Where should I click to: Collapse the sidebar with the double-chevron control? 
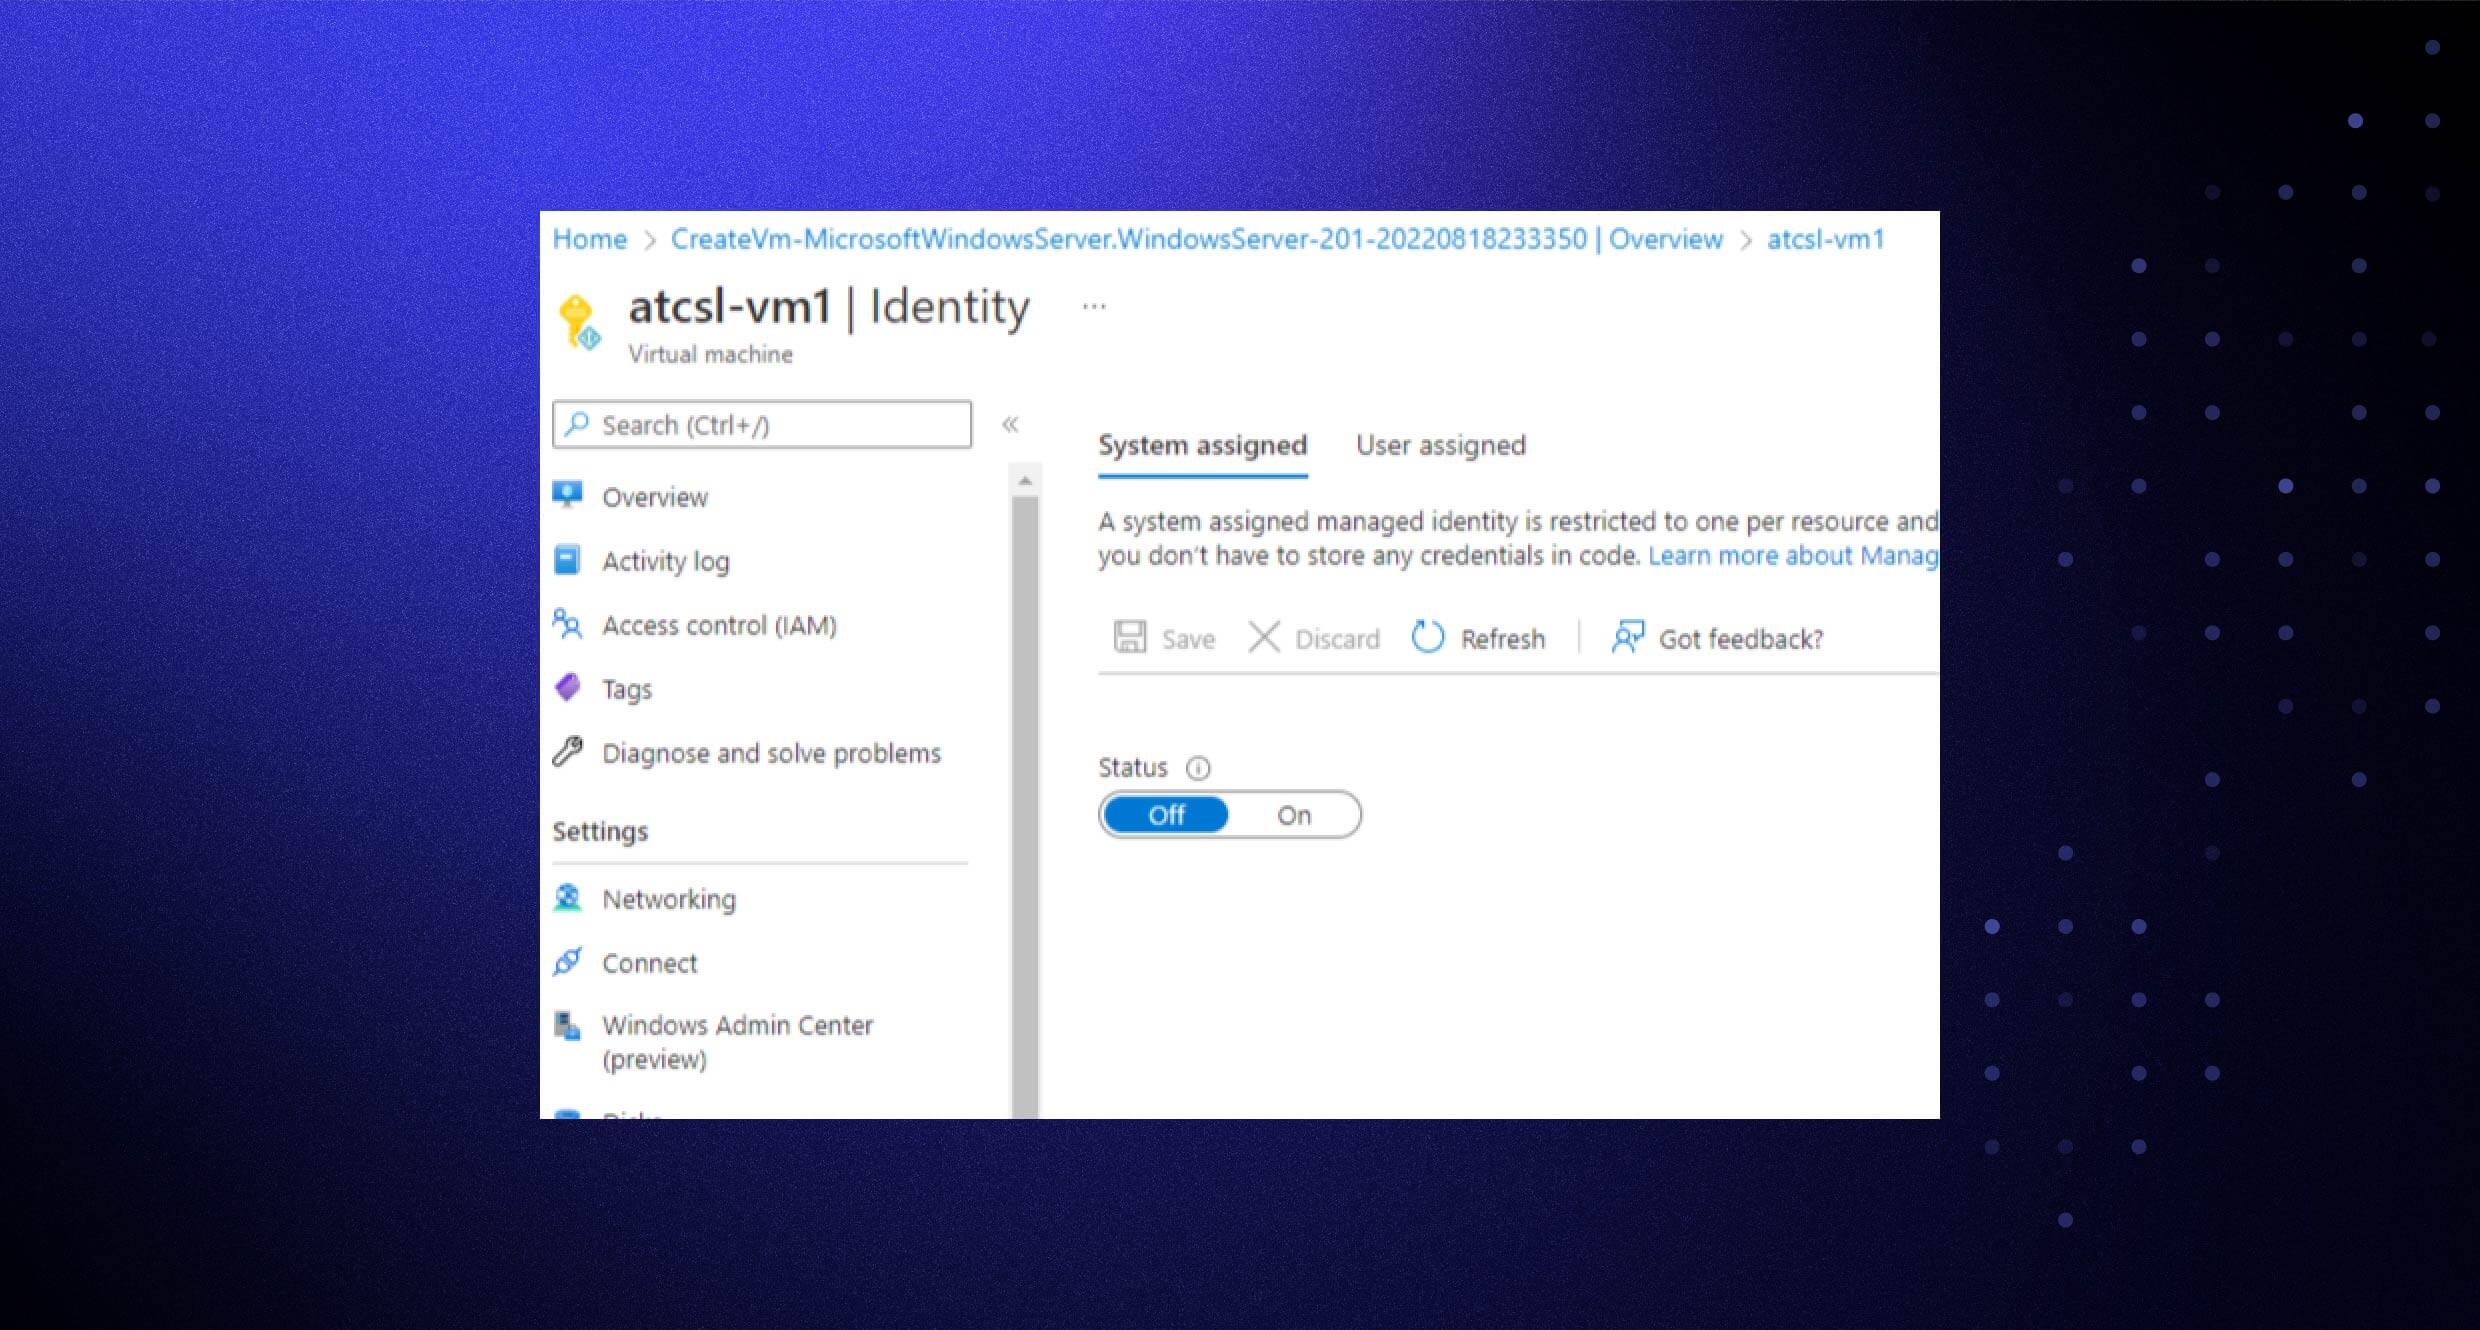[1012, 424]
